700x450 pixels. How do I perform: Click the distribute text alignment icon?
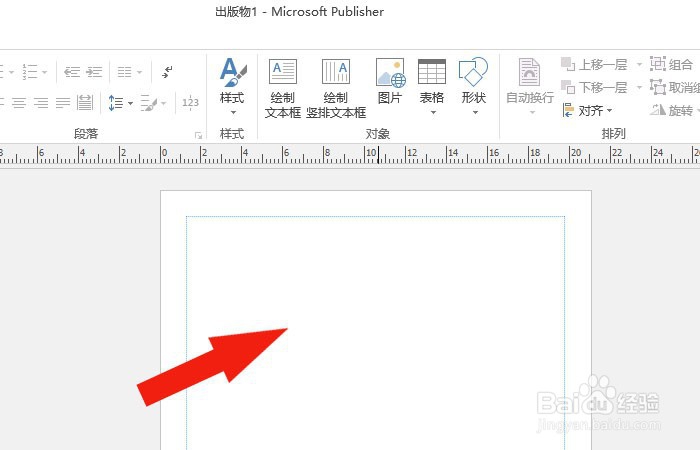click(x=84, y=103)
